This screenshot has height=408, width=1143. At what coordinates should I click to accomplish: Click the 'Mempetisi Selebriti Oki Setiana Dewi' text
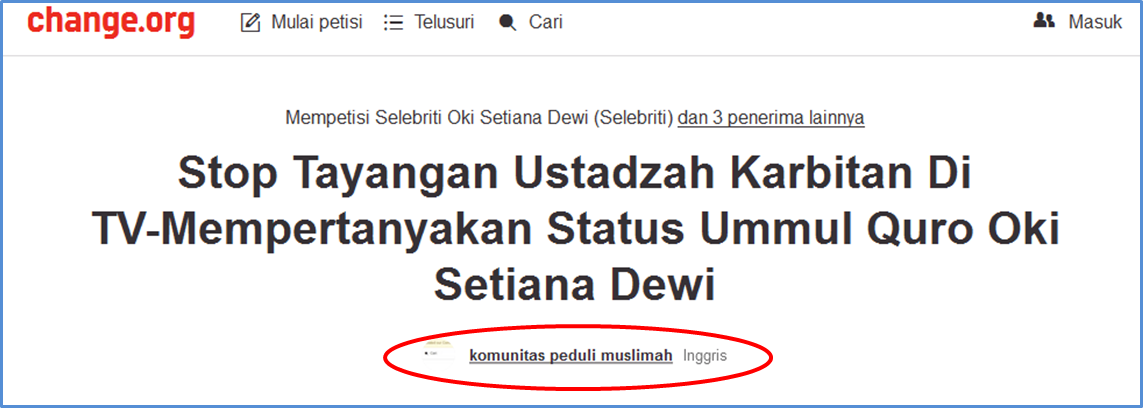click(x=479, y=118)
